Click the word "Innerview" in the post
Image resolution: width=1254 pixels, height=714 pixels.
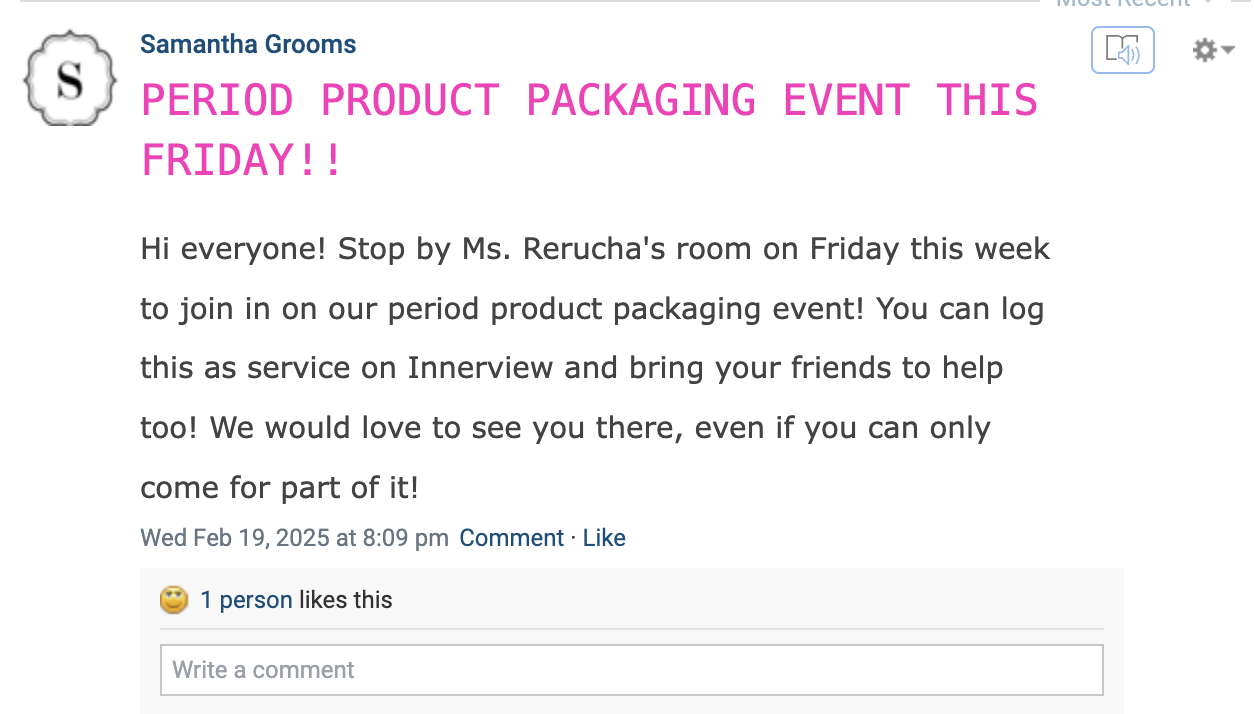(480, 368)
